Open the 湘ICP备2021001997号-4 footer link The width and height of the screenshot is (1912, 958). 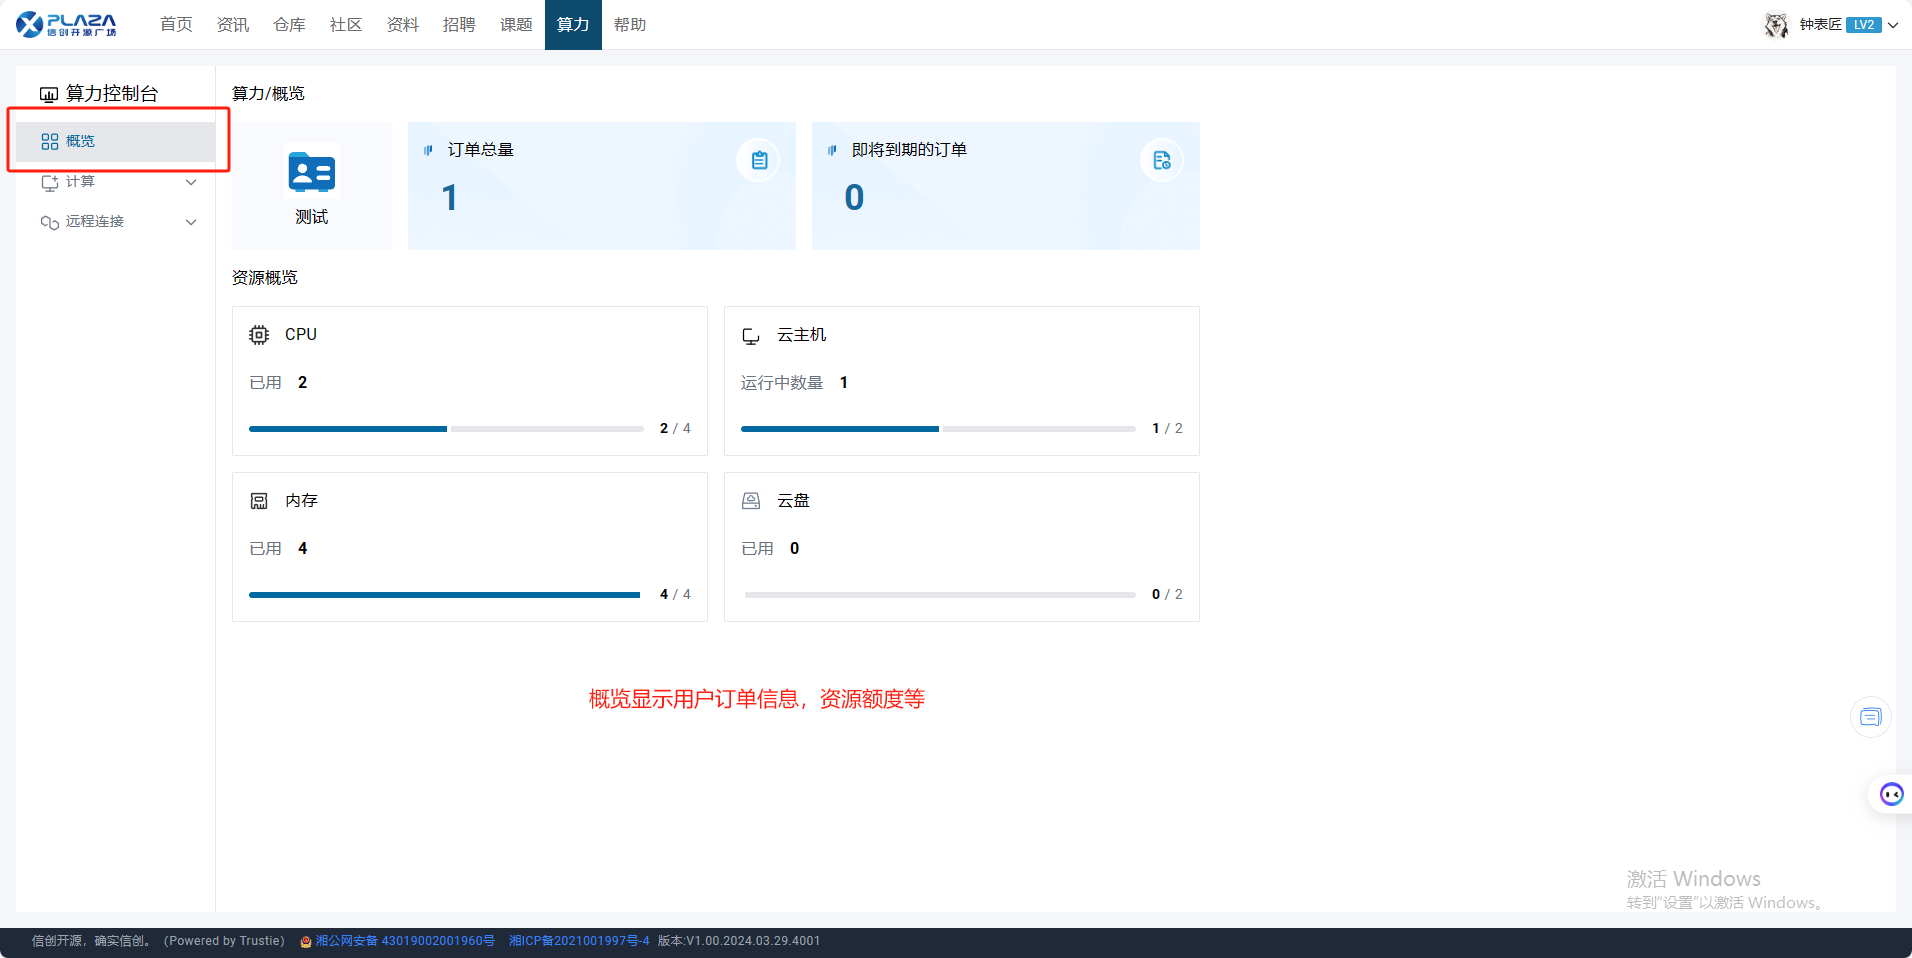pos(579,941)
